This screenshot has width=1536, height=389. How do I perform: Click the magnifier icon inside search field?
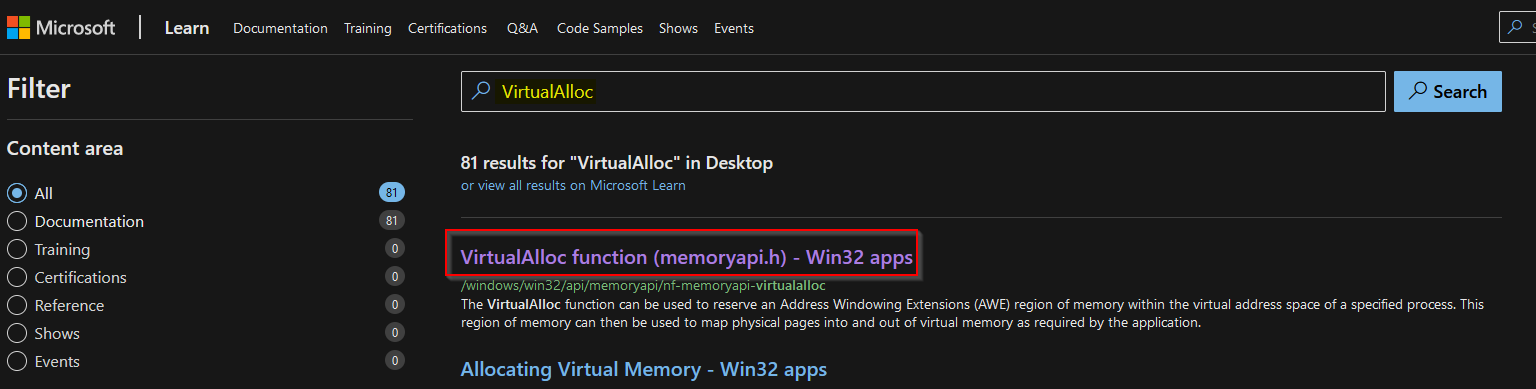[481, 91]
